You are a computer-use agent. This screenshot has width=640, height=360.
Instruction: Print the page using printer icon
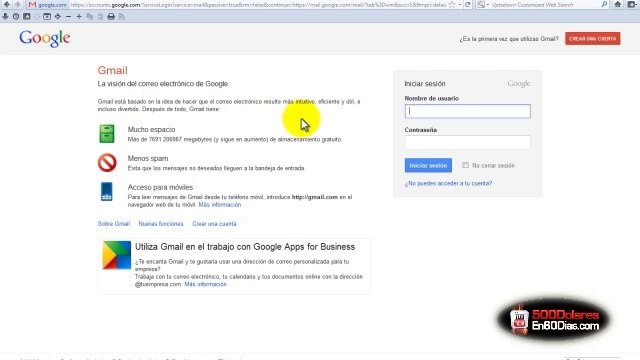point(111,17)
